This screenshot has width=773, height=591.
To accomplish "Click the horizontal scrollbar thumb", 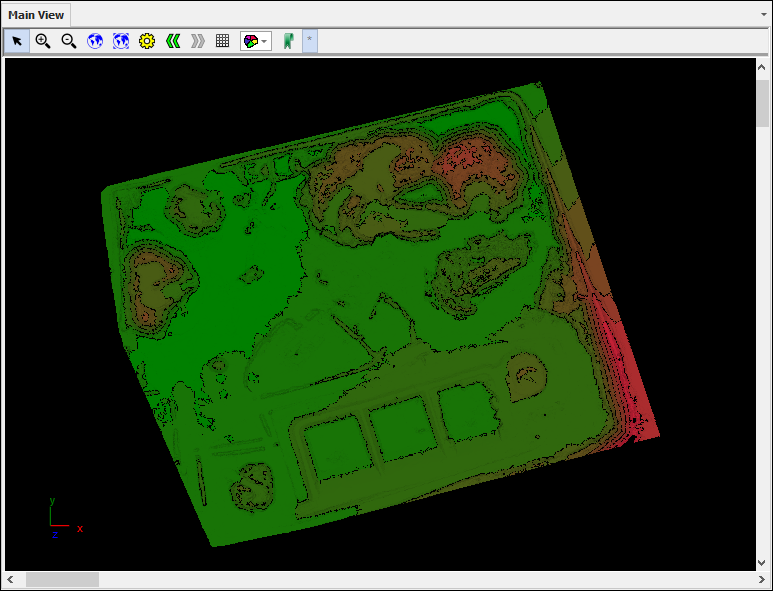I will click(62, 580).
